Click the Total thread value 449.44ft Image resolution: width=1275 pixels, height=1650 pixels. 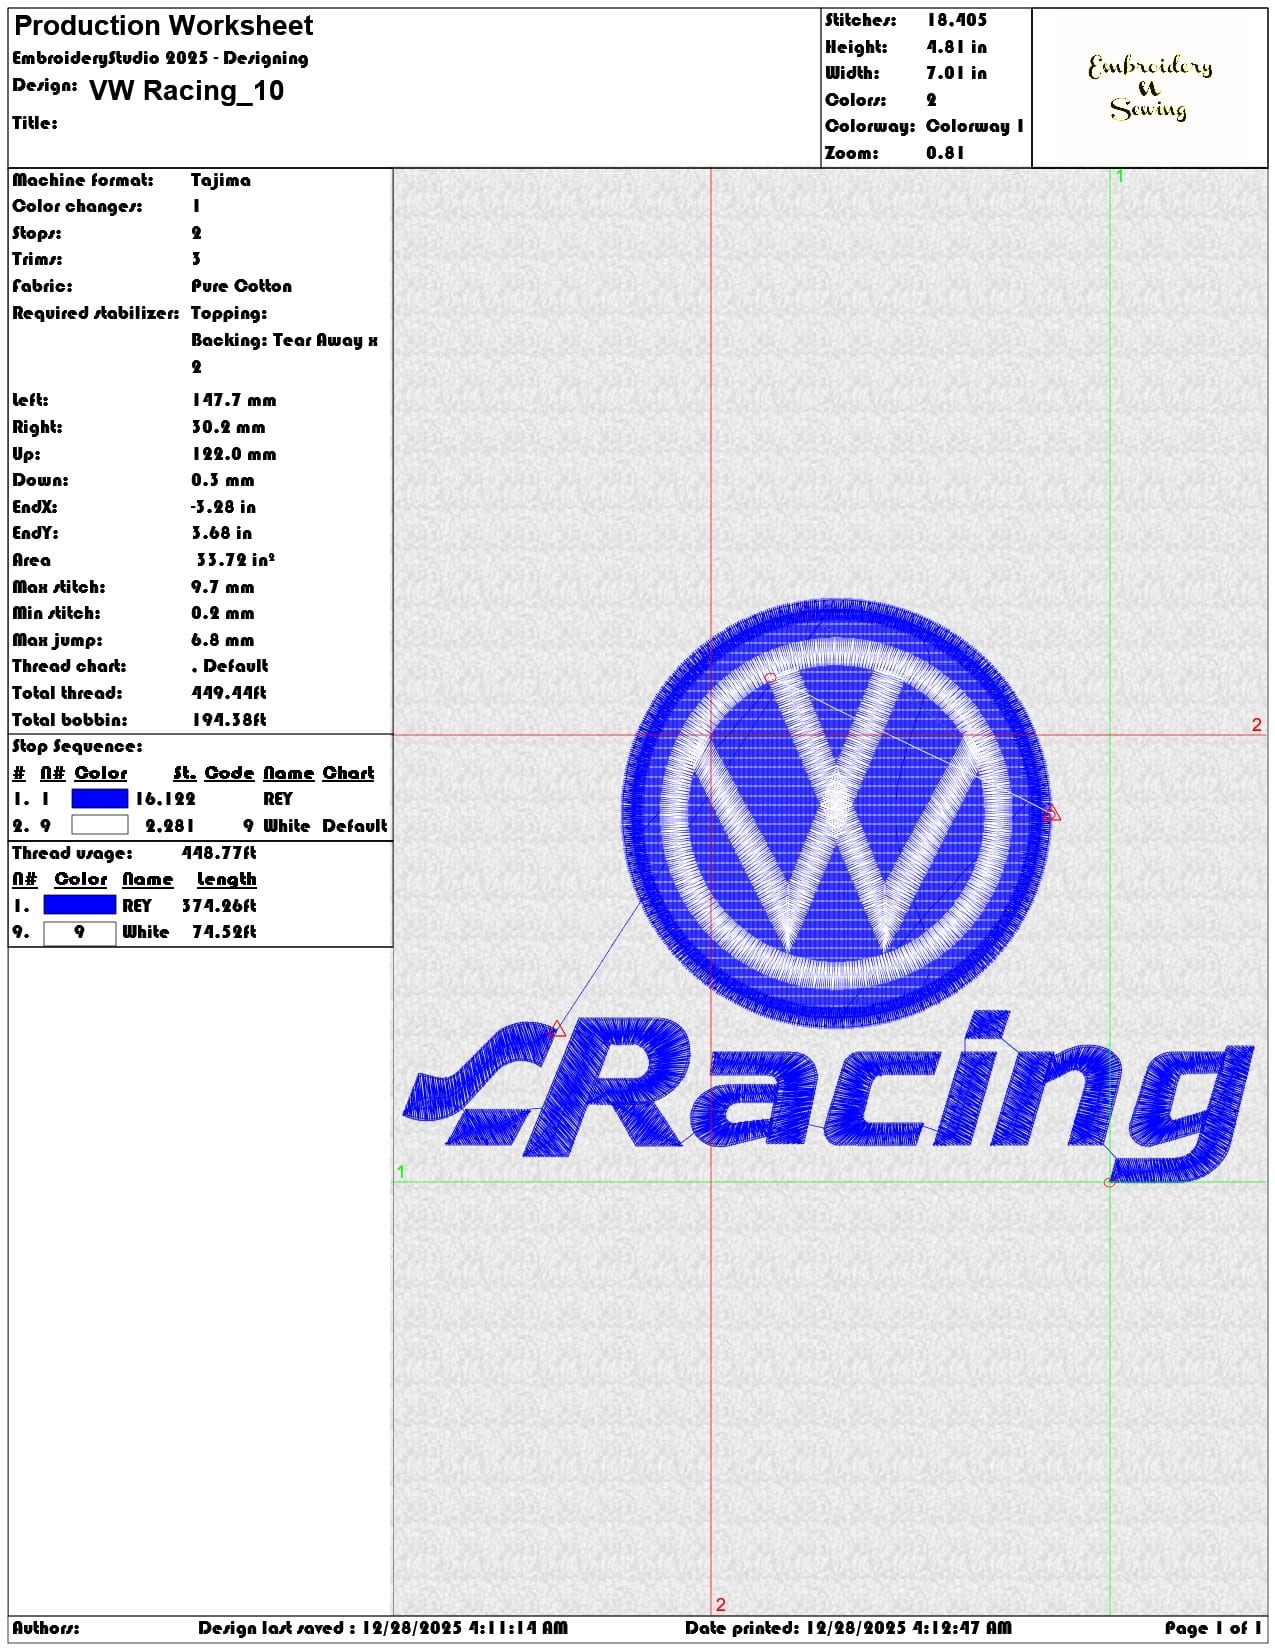tap(229, 693)
